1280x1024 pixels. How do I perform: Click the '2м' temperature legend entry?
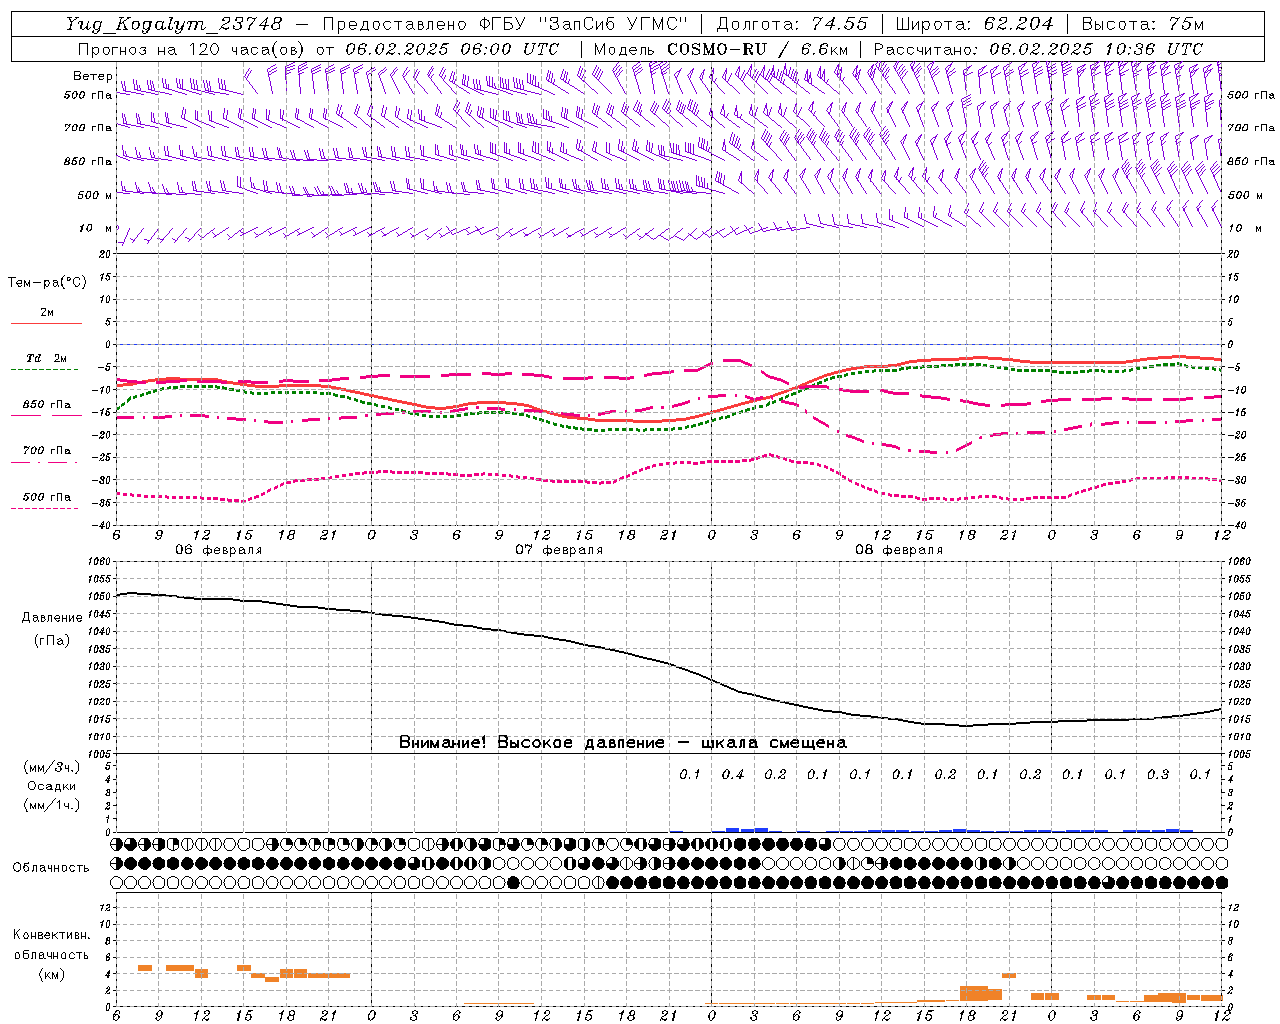[x=47, y=313]
